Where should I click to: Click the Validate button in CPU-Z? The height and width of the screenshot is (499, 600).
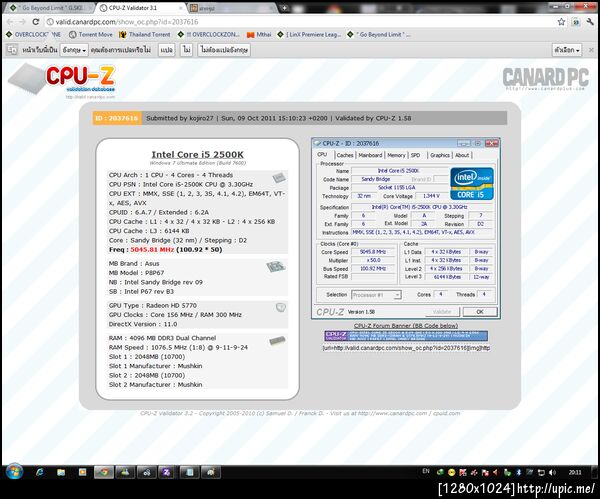coord(442,311)
